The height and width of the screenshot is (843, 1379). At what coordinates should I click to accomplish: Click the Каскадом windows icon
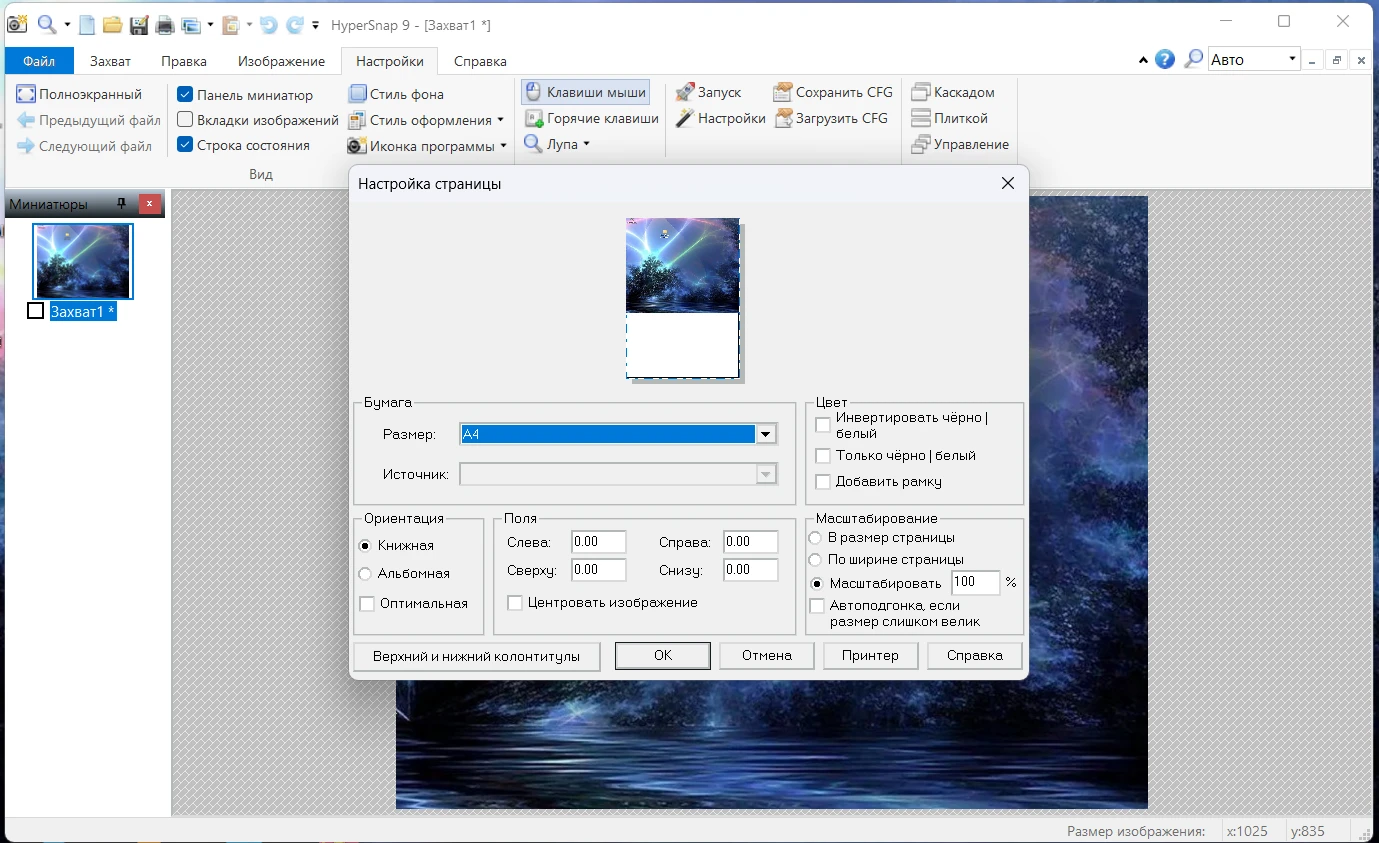coord(920,92)
